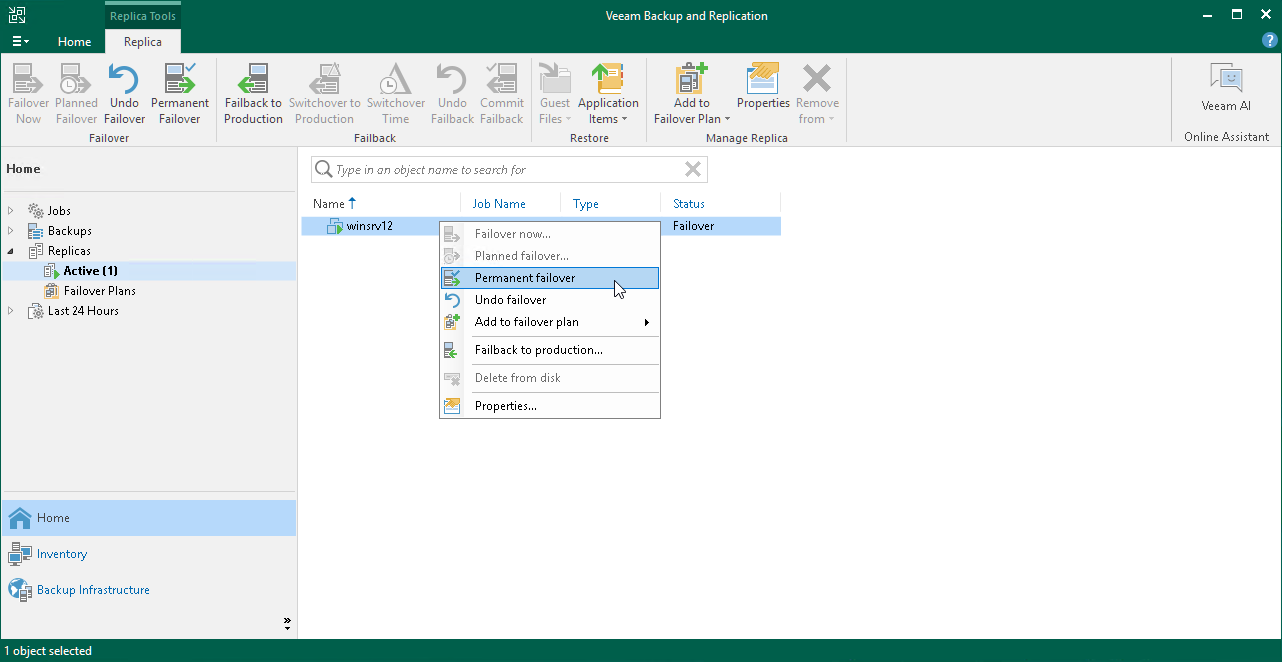The width and height of the screenshot is (1282, 662).
Task: Open the Application Items restore dropdown
Action: pos(608,94)
